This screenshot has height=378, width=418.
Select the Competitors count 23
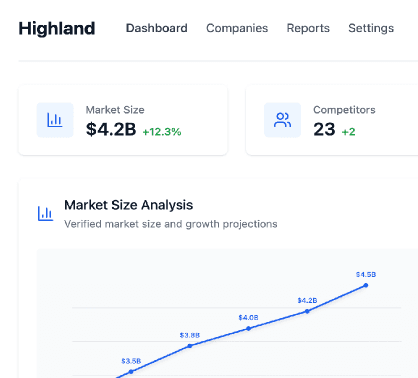tap(324, 129)
